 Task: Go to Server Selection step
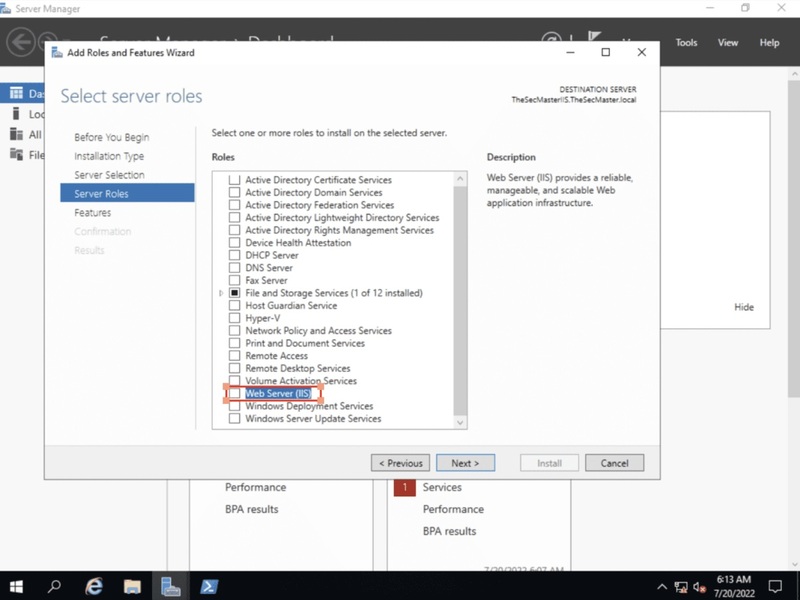click(109, 175)
